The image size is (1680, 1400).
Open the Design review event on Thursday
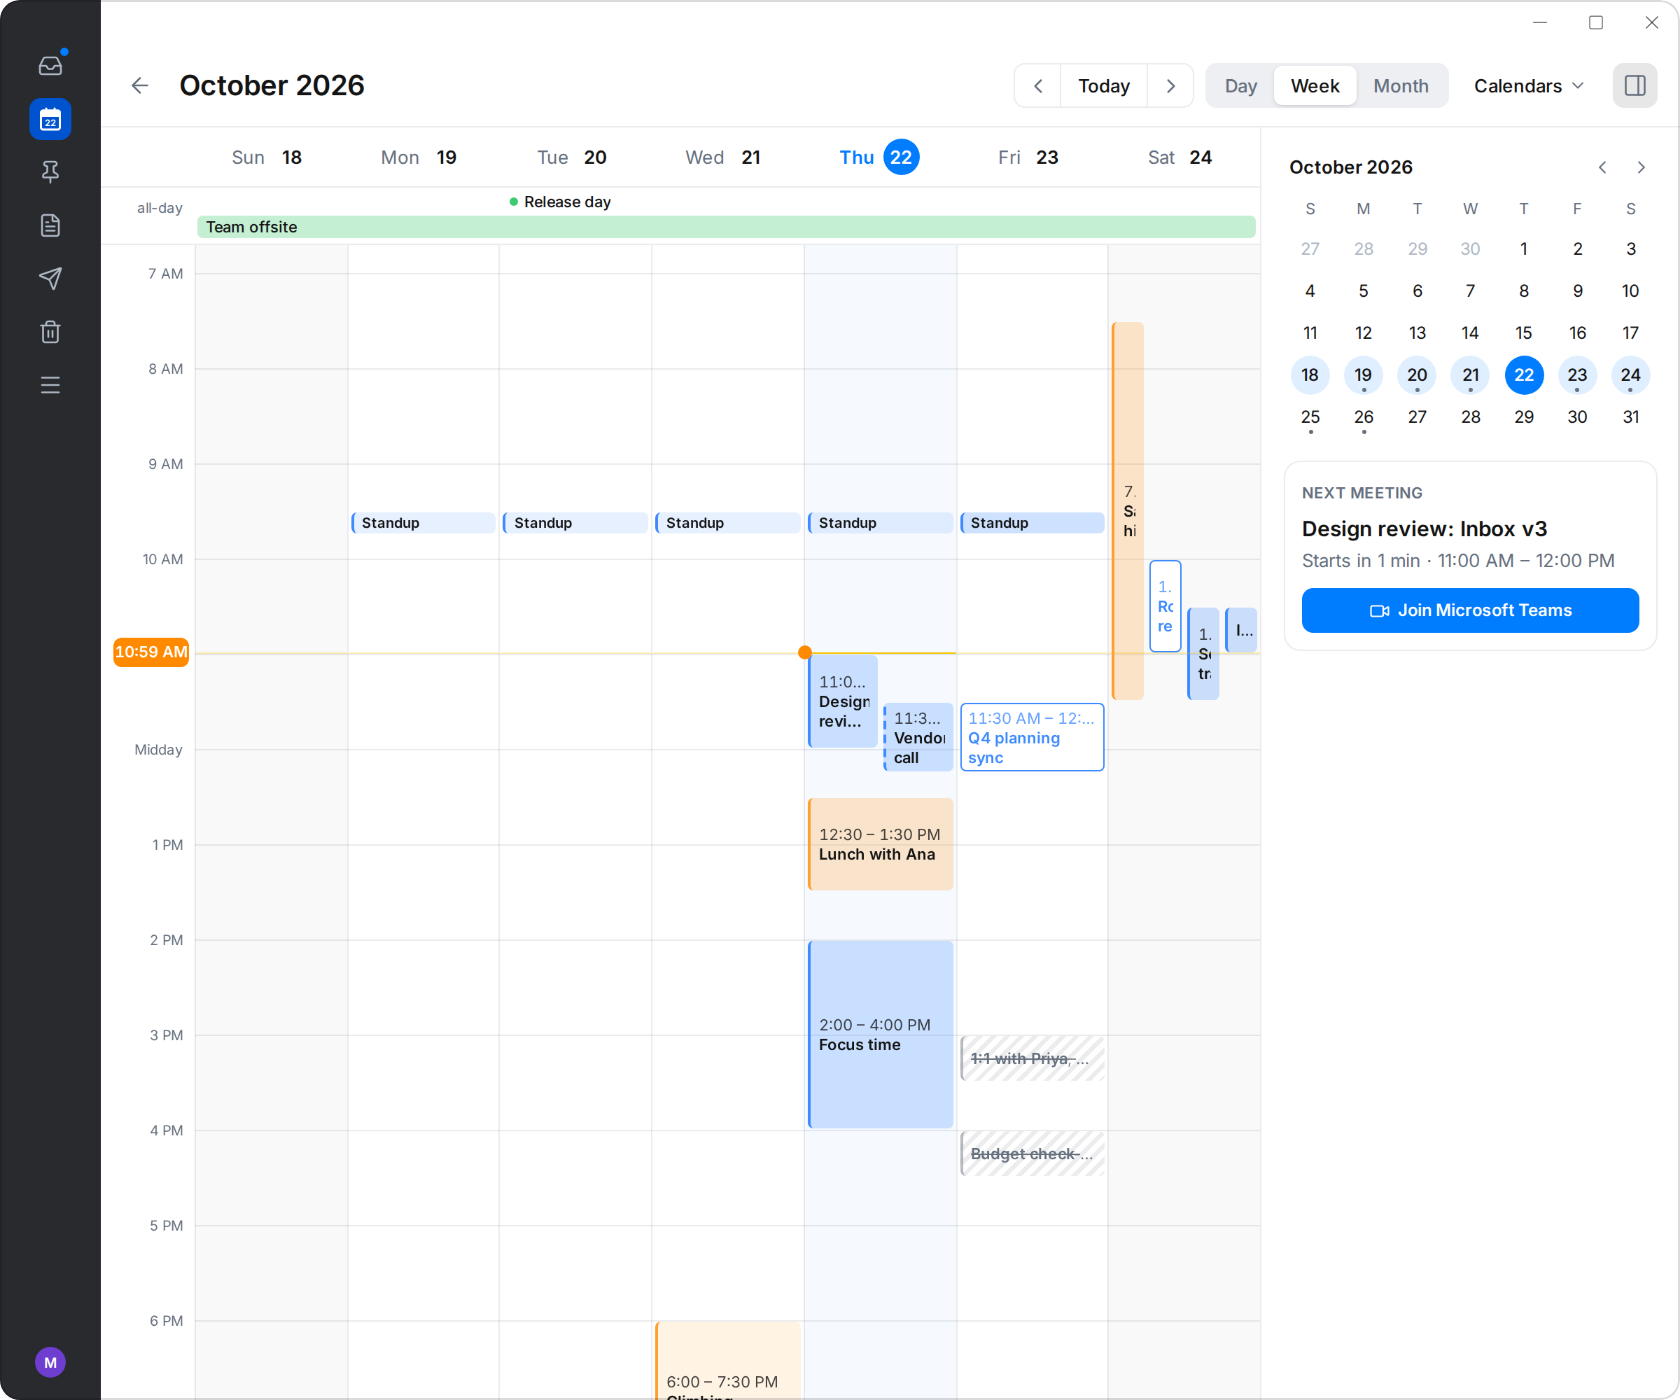pyautogui.click(x=843, y=702)
